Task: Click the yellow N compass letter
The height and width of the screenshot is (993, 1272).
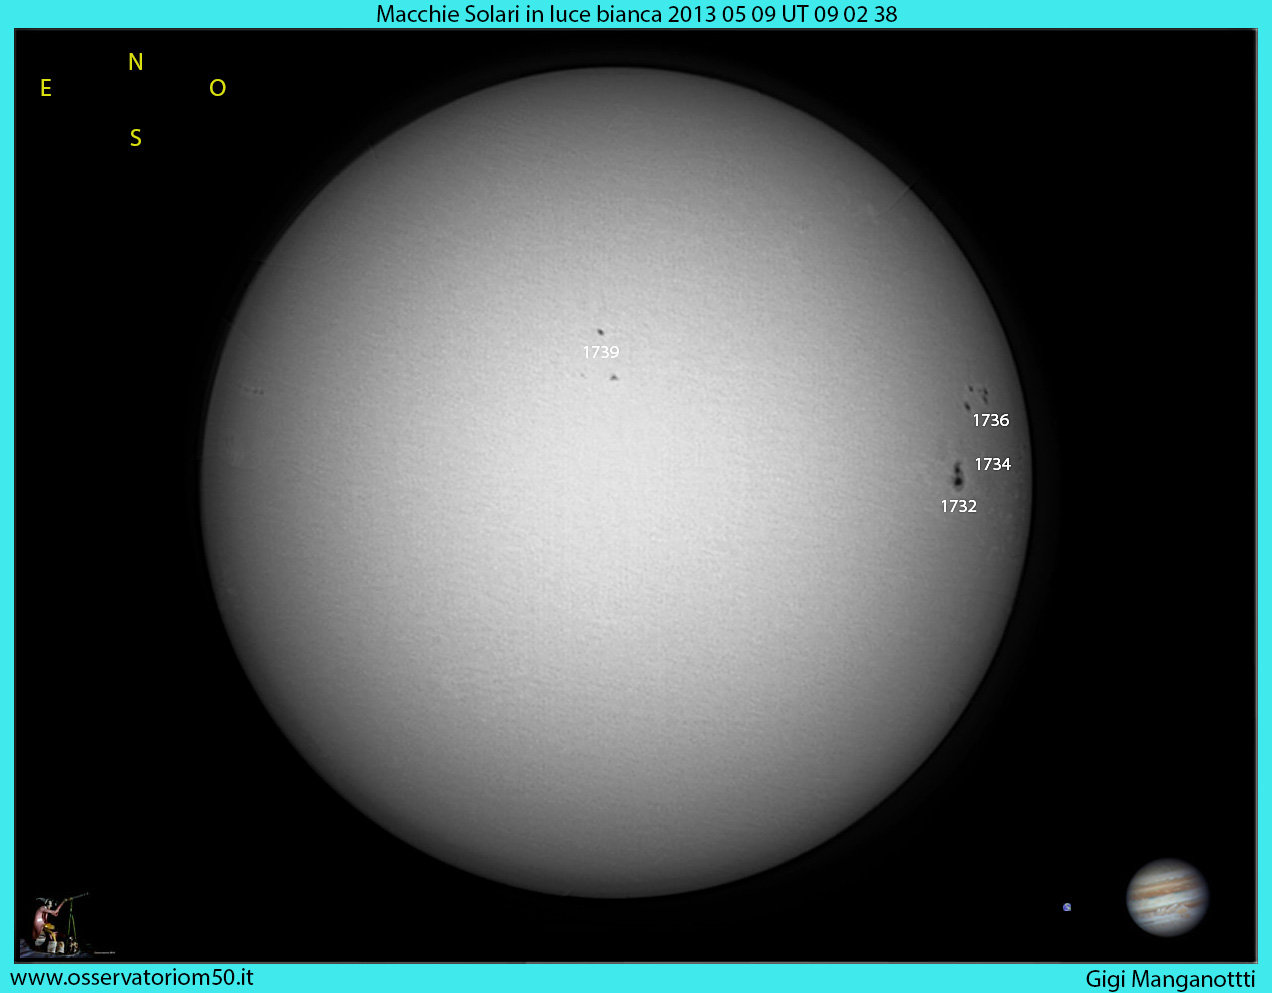Action: pos(136,62)
